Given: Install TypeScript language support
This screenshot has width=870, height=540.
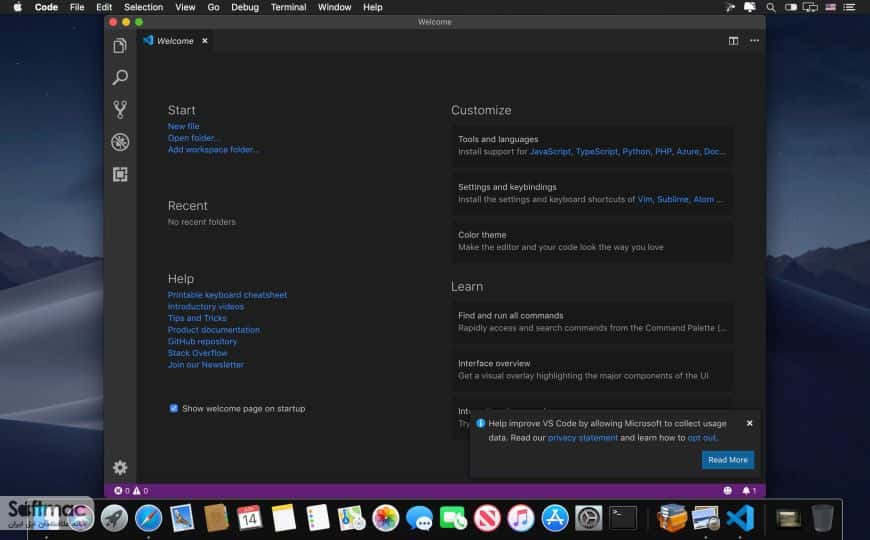Looking at the screenshot, I should pos(596,152).
